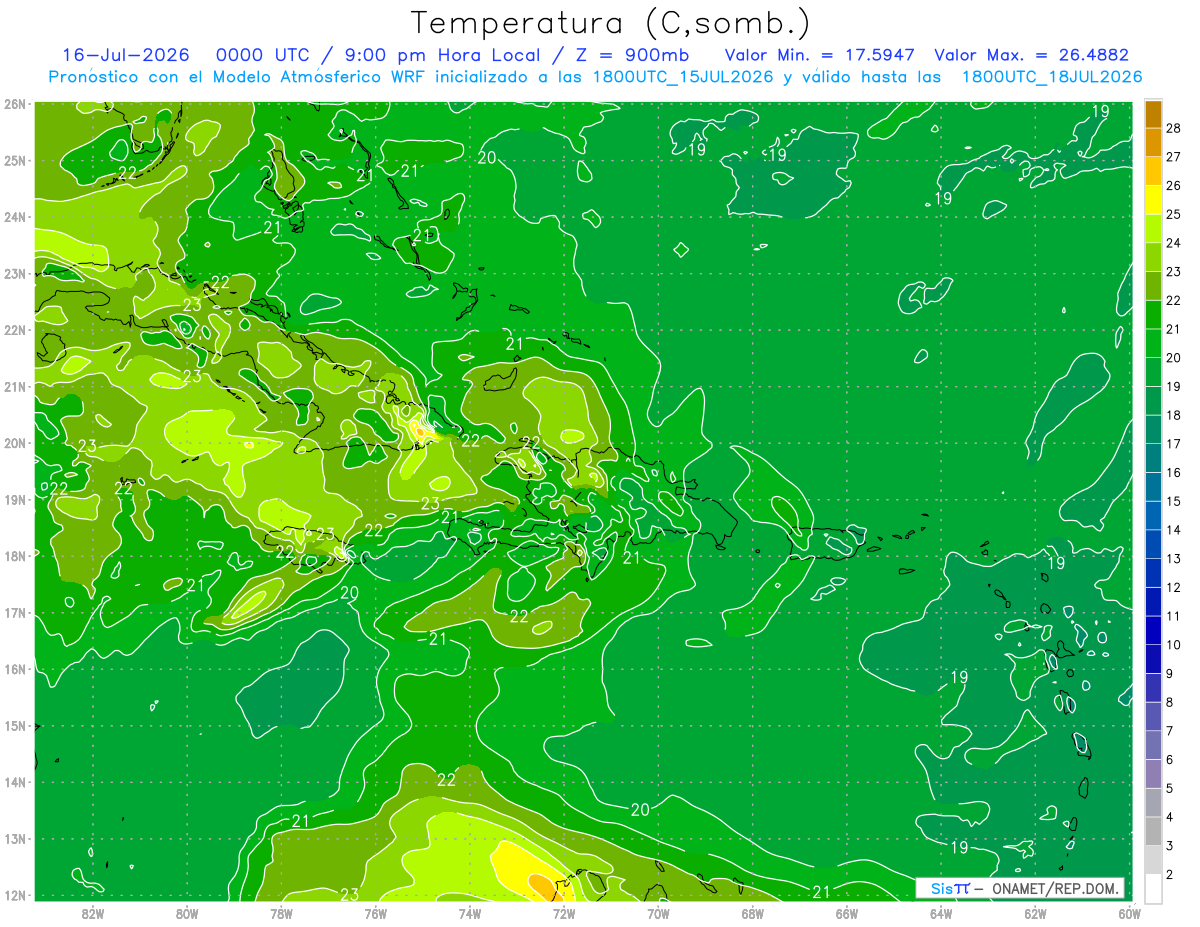This screenshot has height=927, width=1200.
Task: Click the 22N latitude axis label
Action: click(14, 330)
